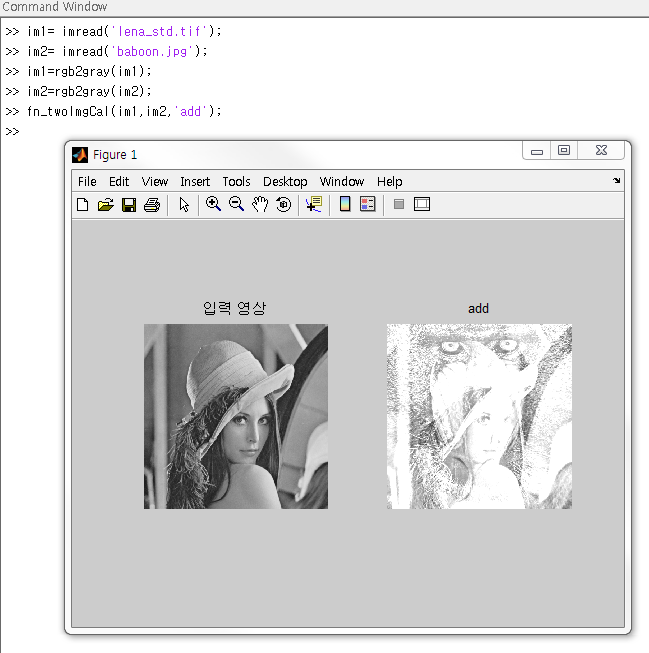
Task: Select the Pan hand tool
Action: tap(260, 204)
